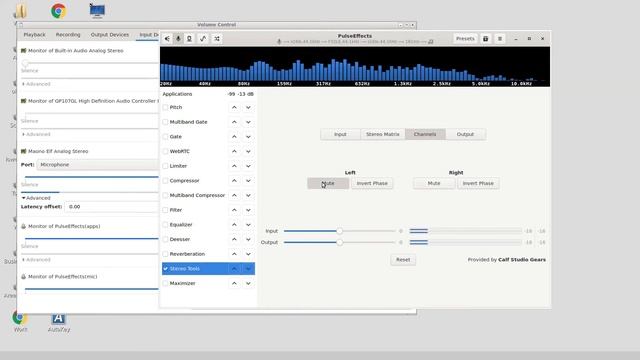Move the Maximizer effect up
This screenshot has width=640, height=360.
point(234,283)
